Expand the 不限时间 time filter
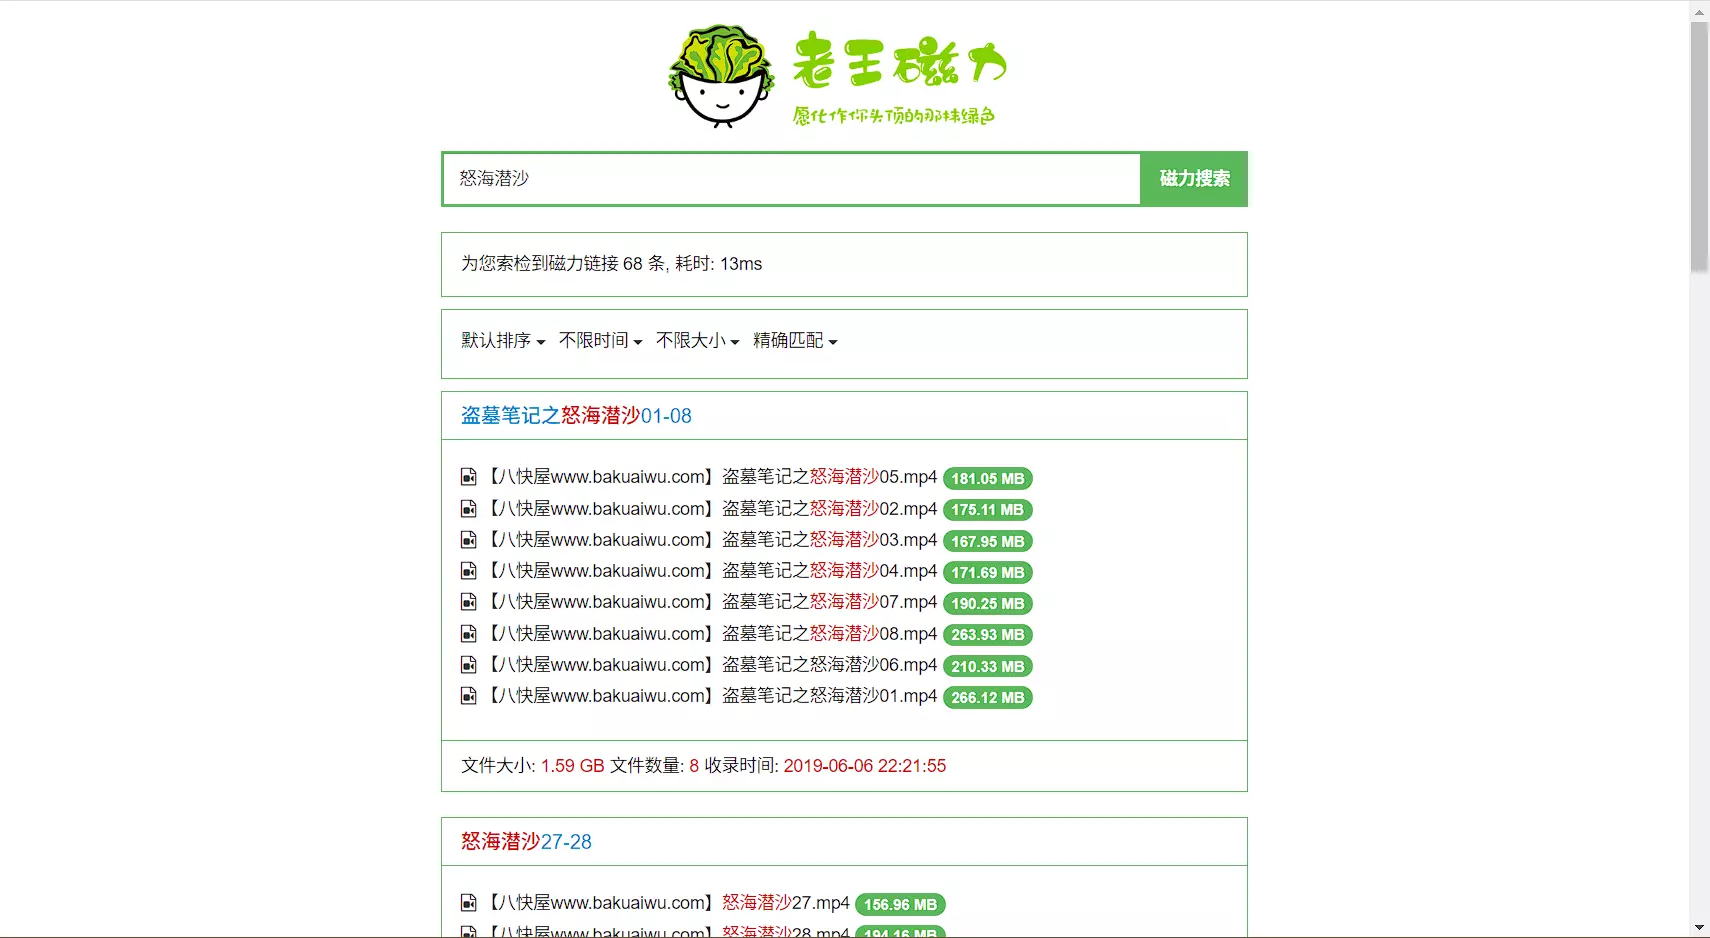The height and width of the screenshot is (938, 1710). coord(600,341)
